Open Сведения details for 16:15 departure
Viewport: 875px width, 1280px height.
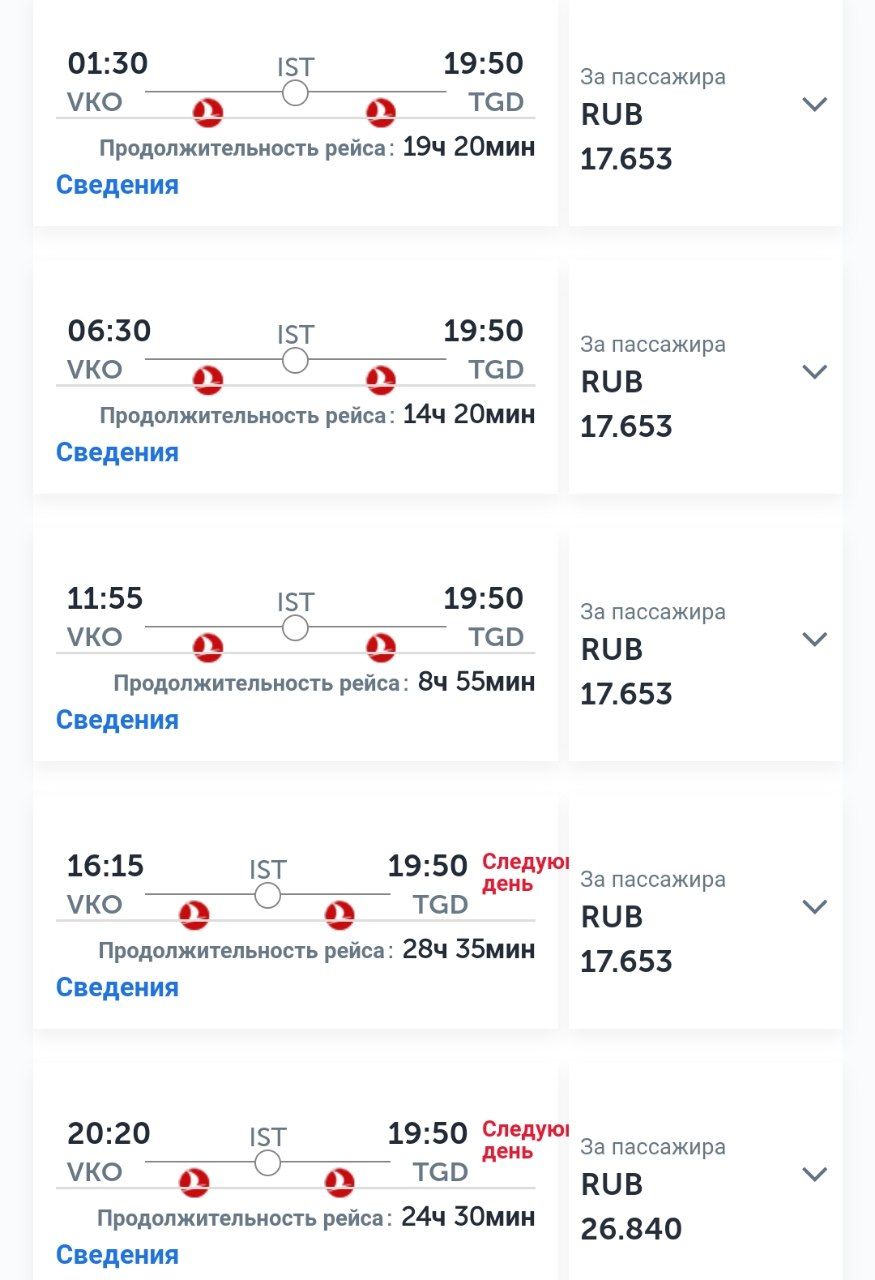[117, 987]
